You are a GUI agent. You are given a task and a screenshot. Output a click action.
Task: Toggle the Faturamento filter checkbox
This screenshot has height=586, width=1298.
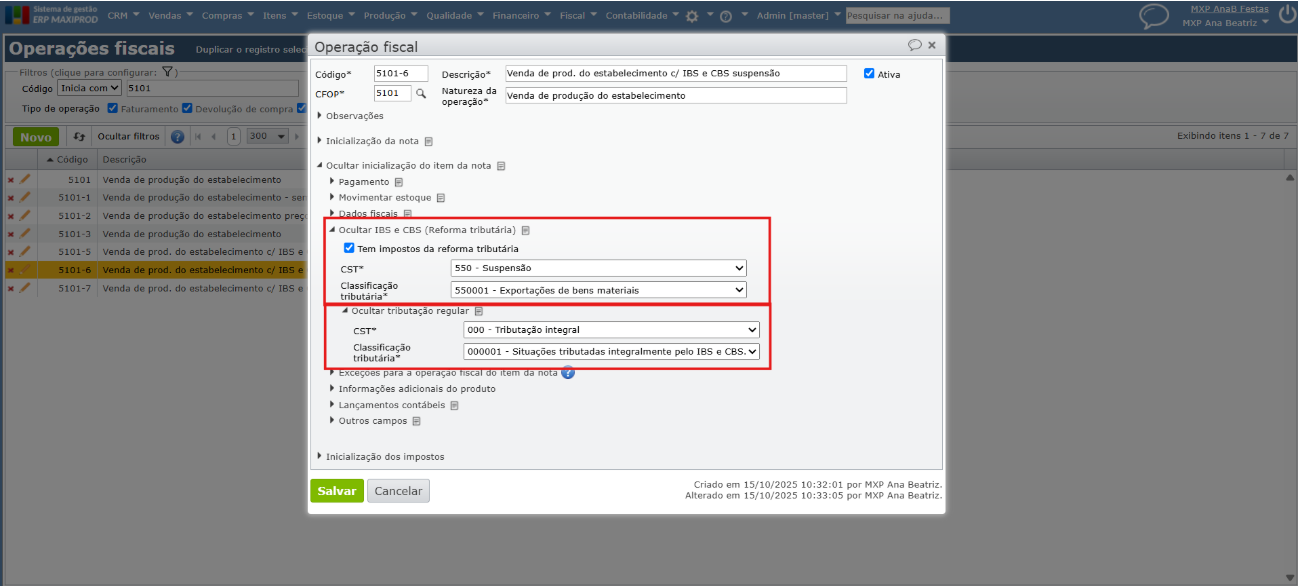[x=113, y=109]
